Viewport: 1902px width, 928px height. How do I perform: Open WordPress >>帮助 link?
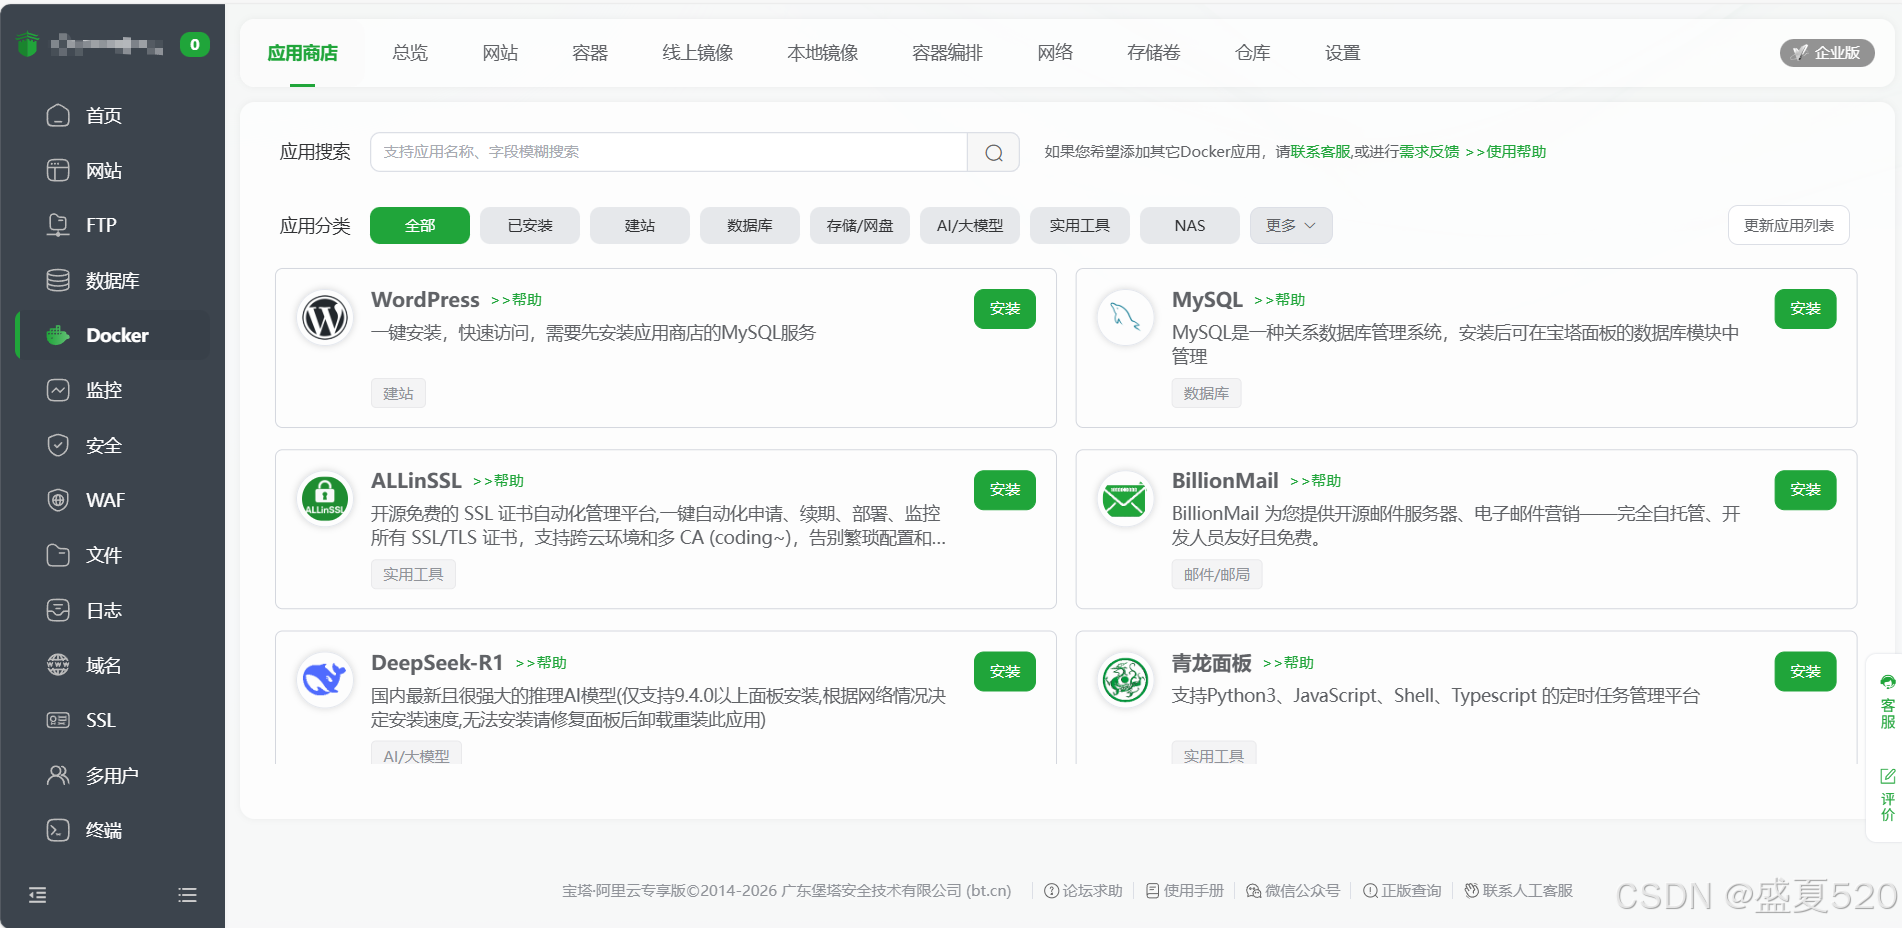click(x=516, y=300)
